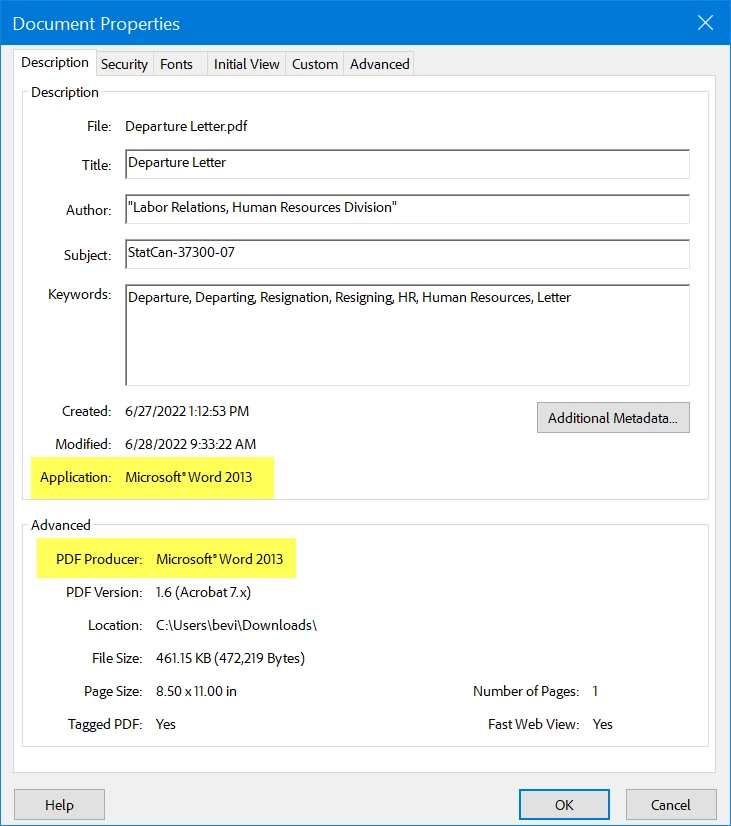The image size is (731, 826).
Task: Click the Help button
Action: click(x=59, y=804)
